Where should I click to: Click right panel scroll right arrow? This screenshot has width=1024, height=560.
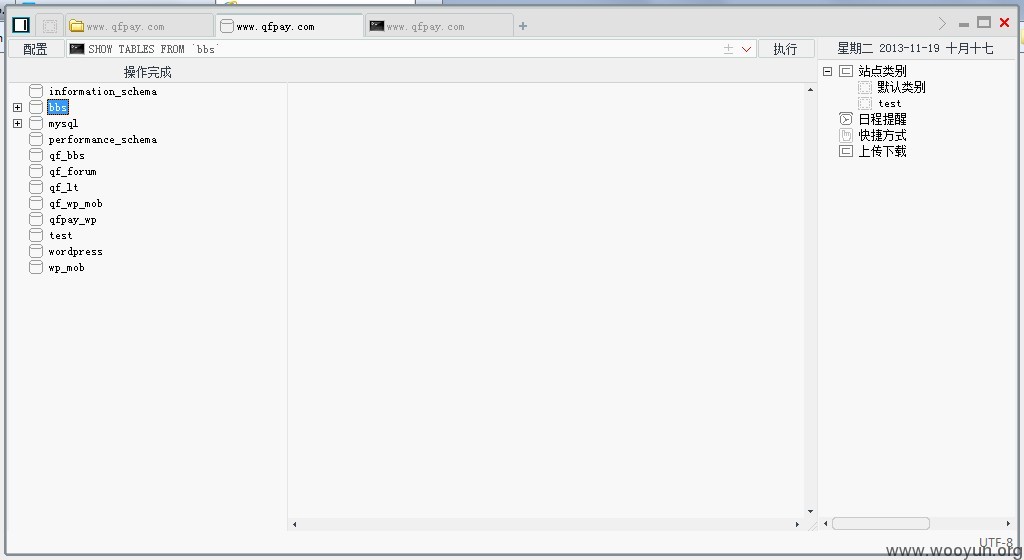pos(1008,523)
